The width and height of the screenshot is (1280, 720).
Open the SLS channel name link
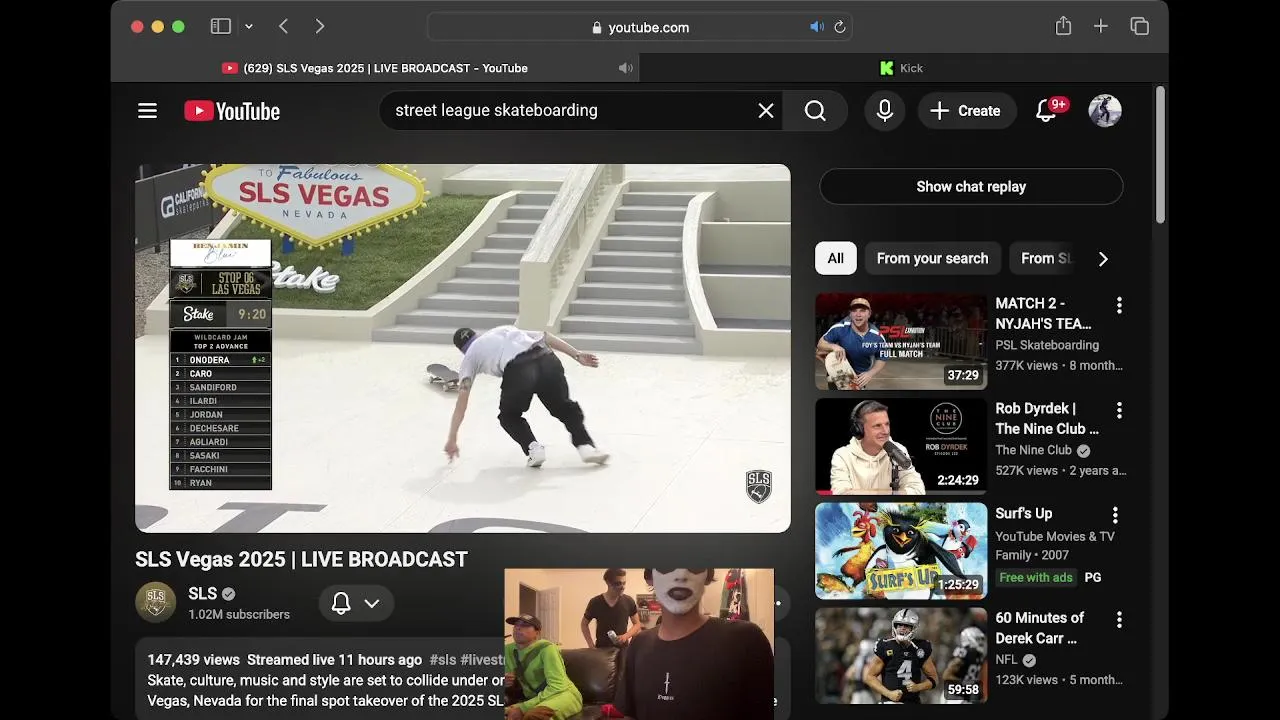(202, 593)
